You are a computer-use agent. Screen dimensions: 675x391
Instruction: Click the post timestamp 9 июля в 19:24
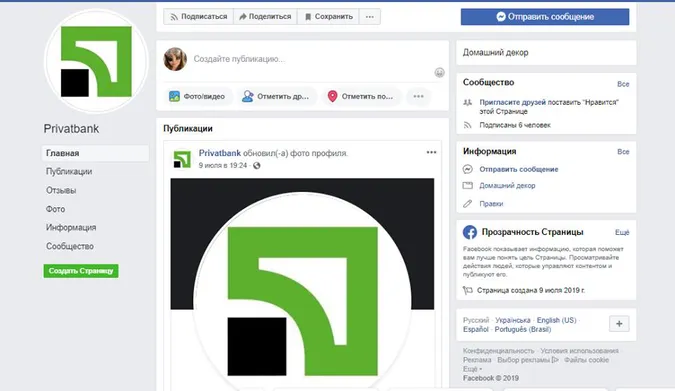[223, 165]
